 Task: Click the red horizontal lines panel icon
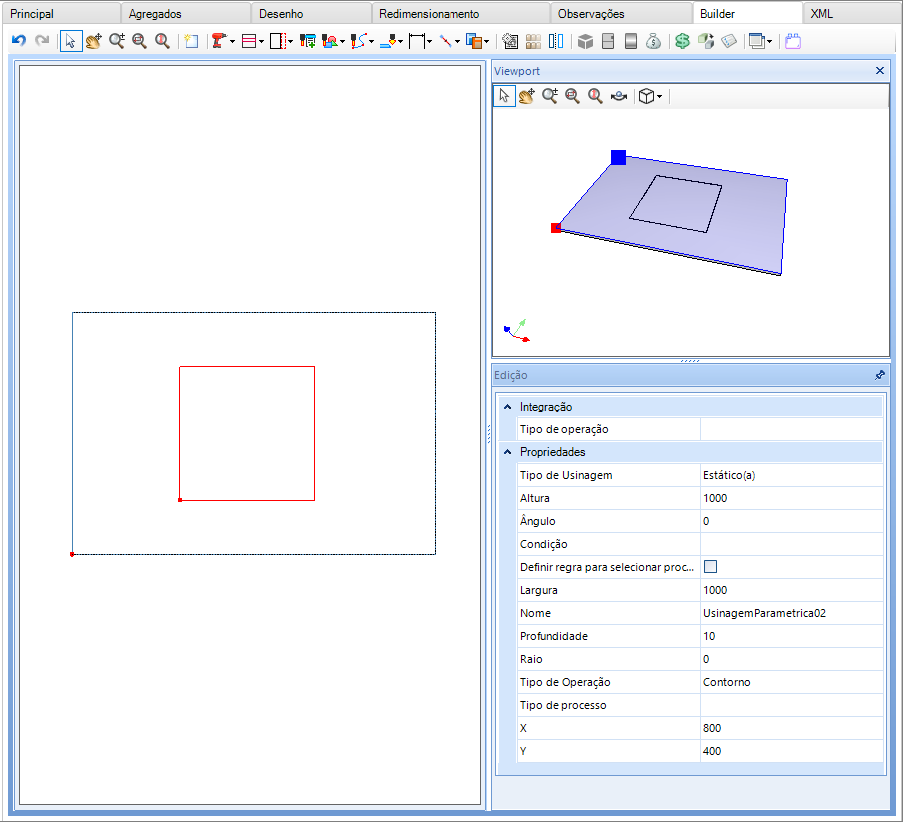point(249,41)
